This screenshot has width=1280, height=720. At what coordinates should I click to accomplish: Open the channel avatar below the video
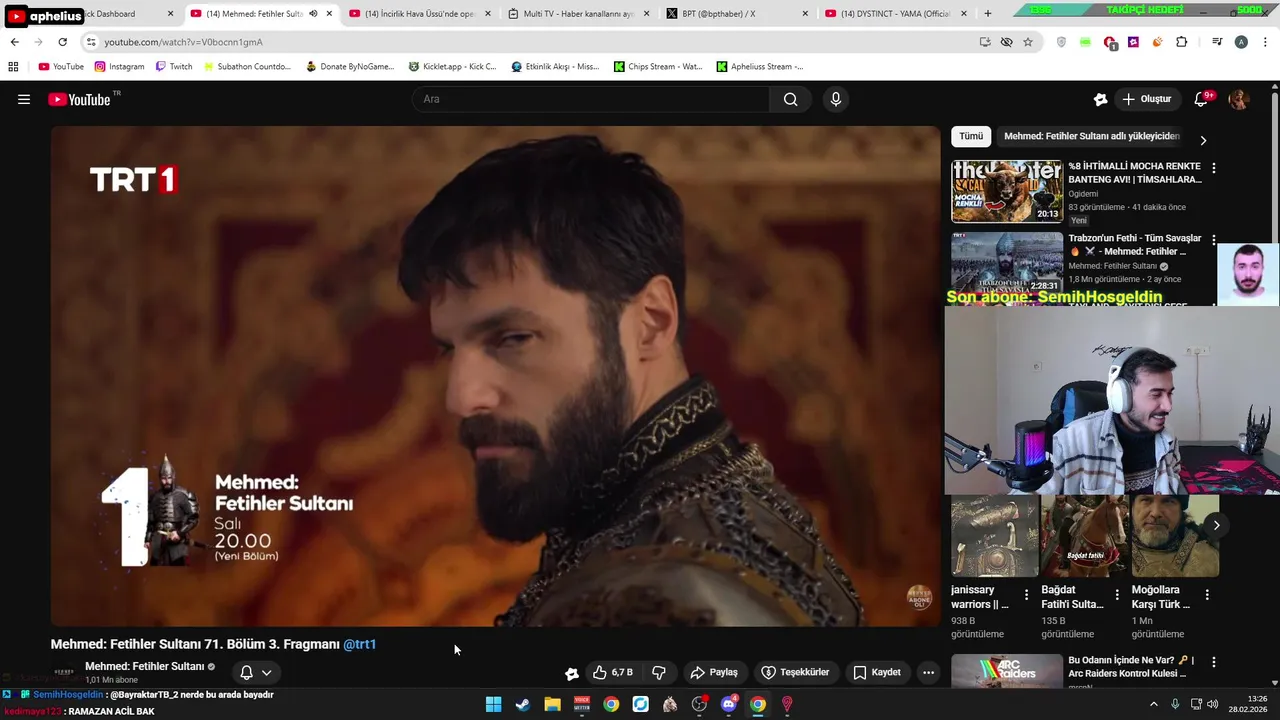pyautogui.click(x=63, y=672)
